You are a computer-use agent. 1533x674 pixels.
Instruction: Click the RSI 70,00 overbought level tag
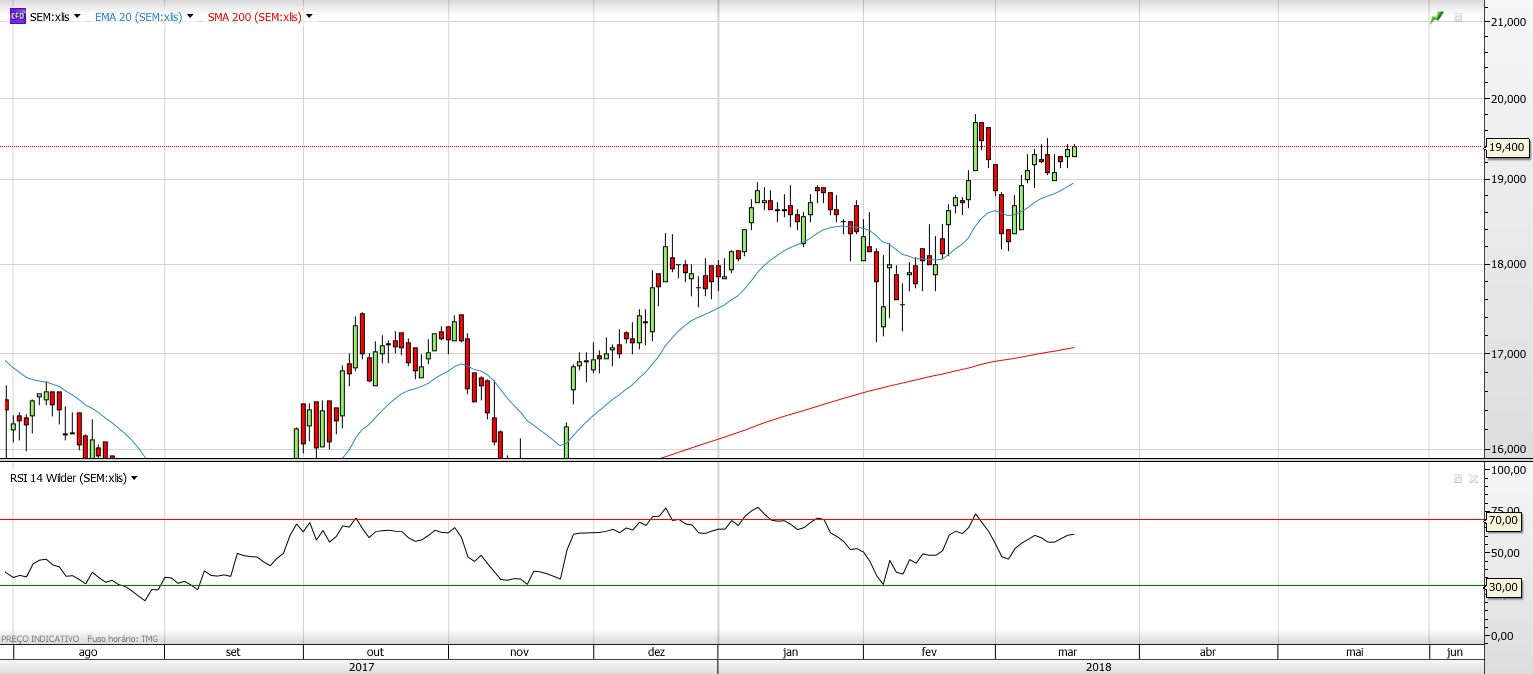[x=1504, y=520]
